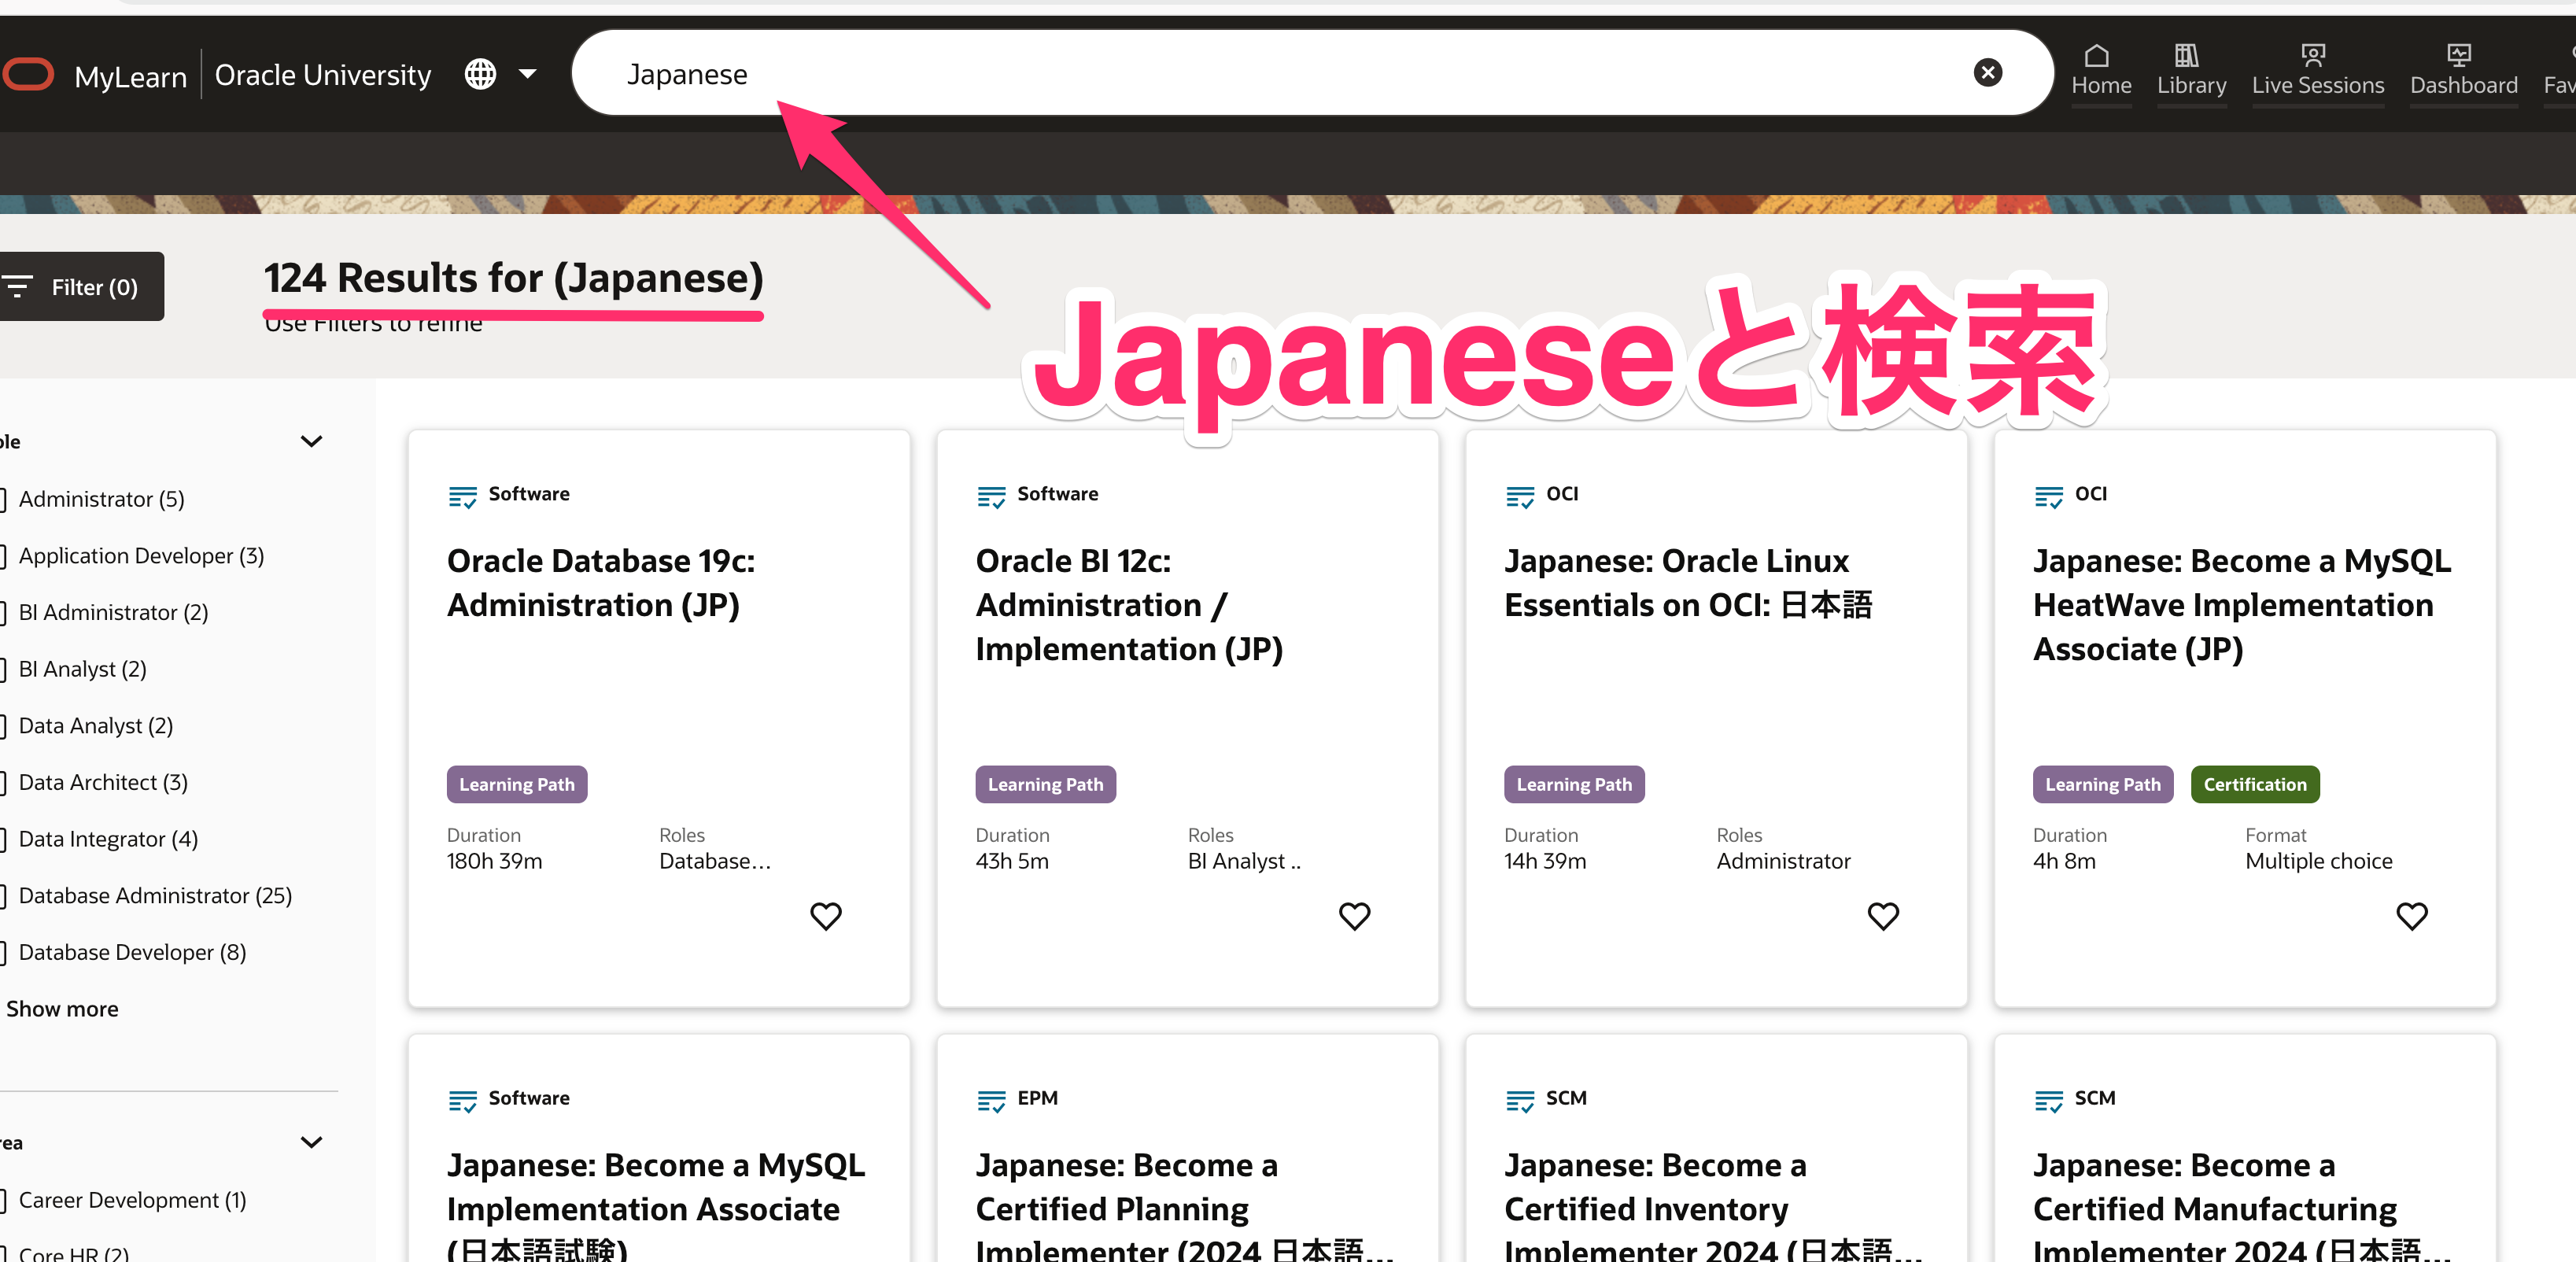The image size is (2576, 1262).
Task: Click the '180h 39m' duration value
Action: (495, 861)
